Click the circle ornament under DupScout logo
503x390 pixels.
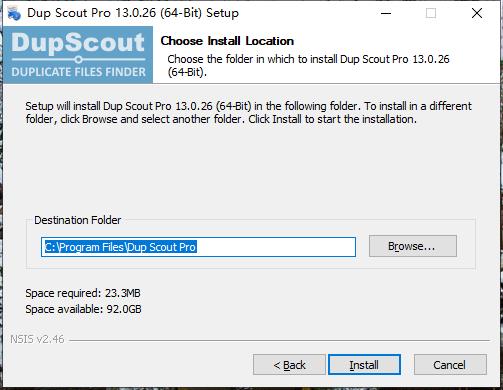coord(79,60)
